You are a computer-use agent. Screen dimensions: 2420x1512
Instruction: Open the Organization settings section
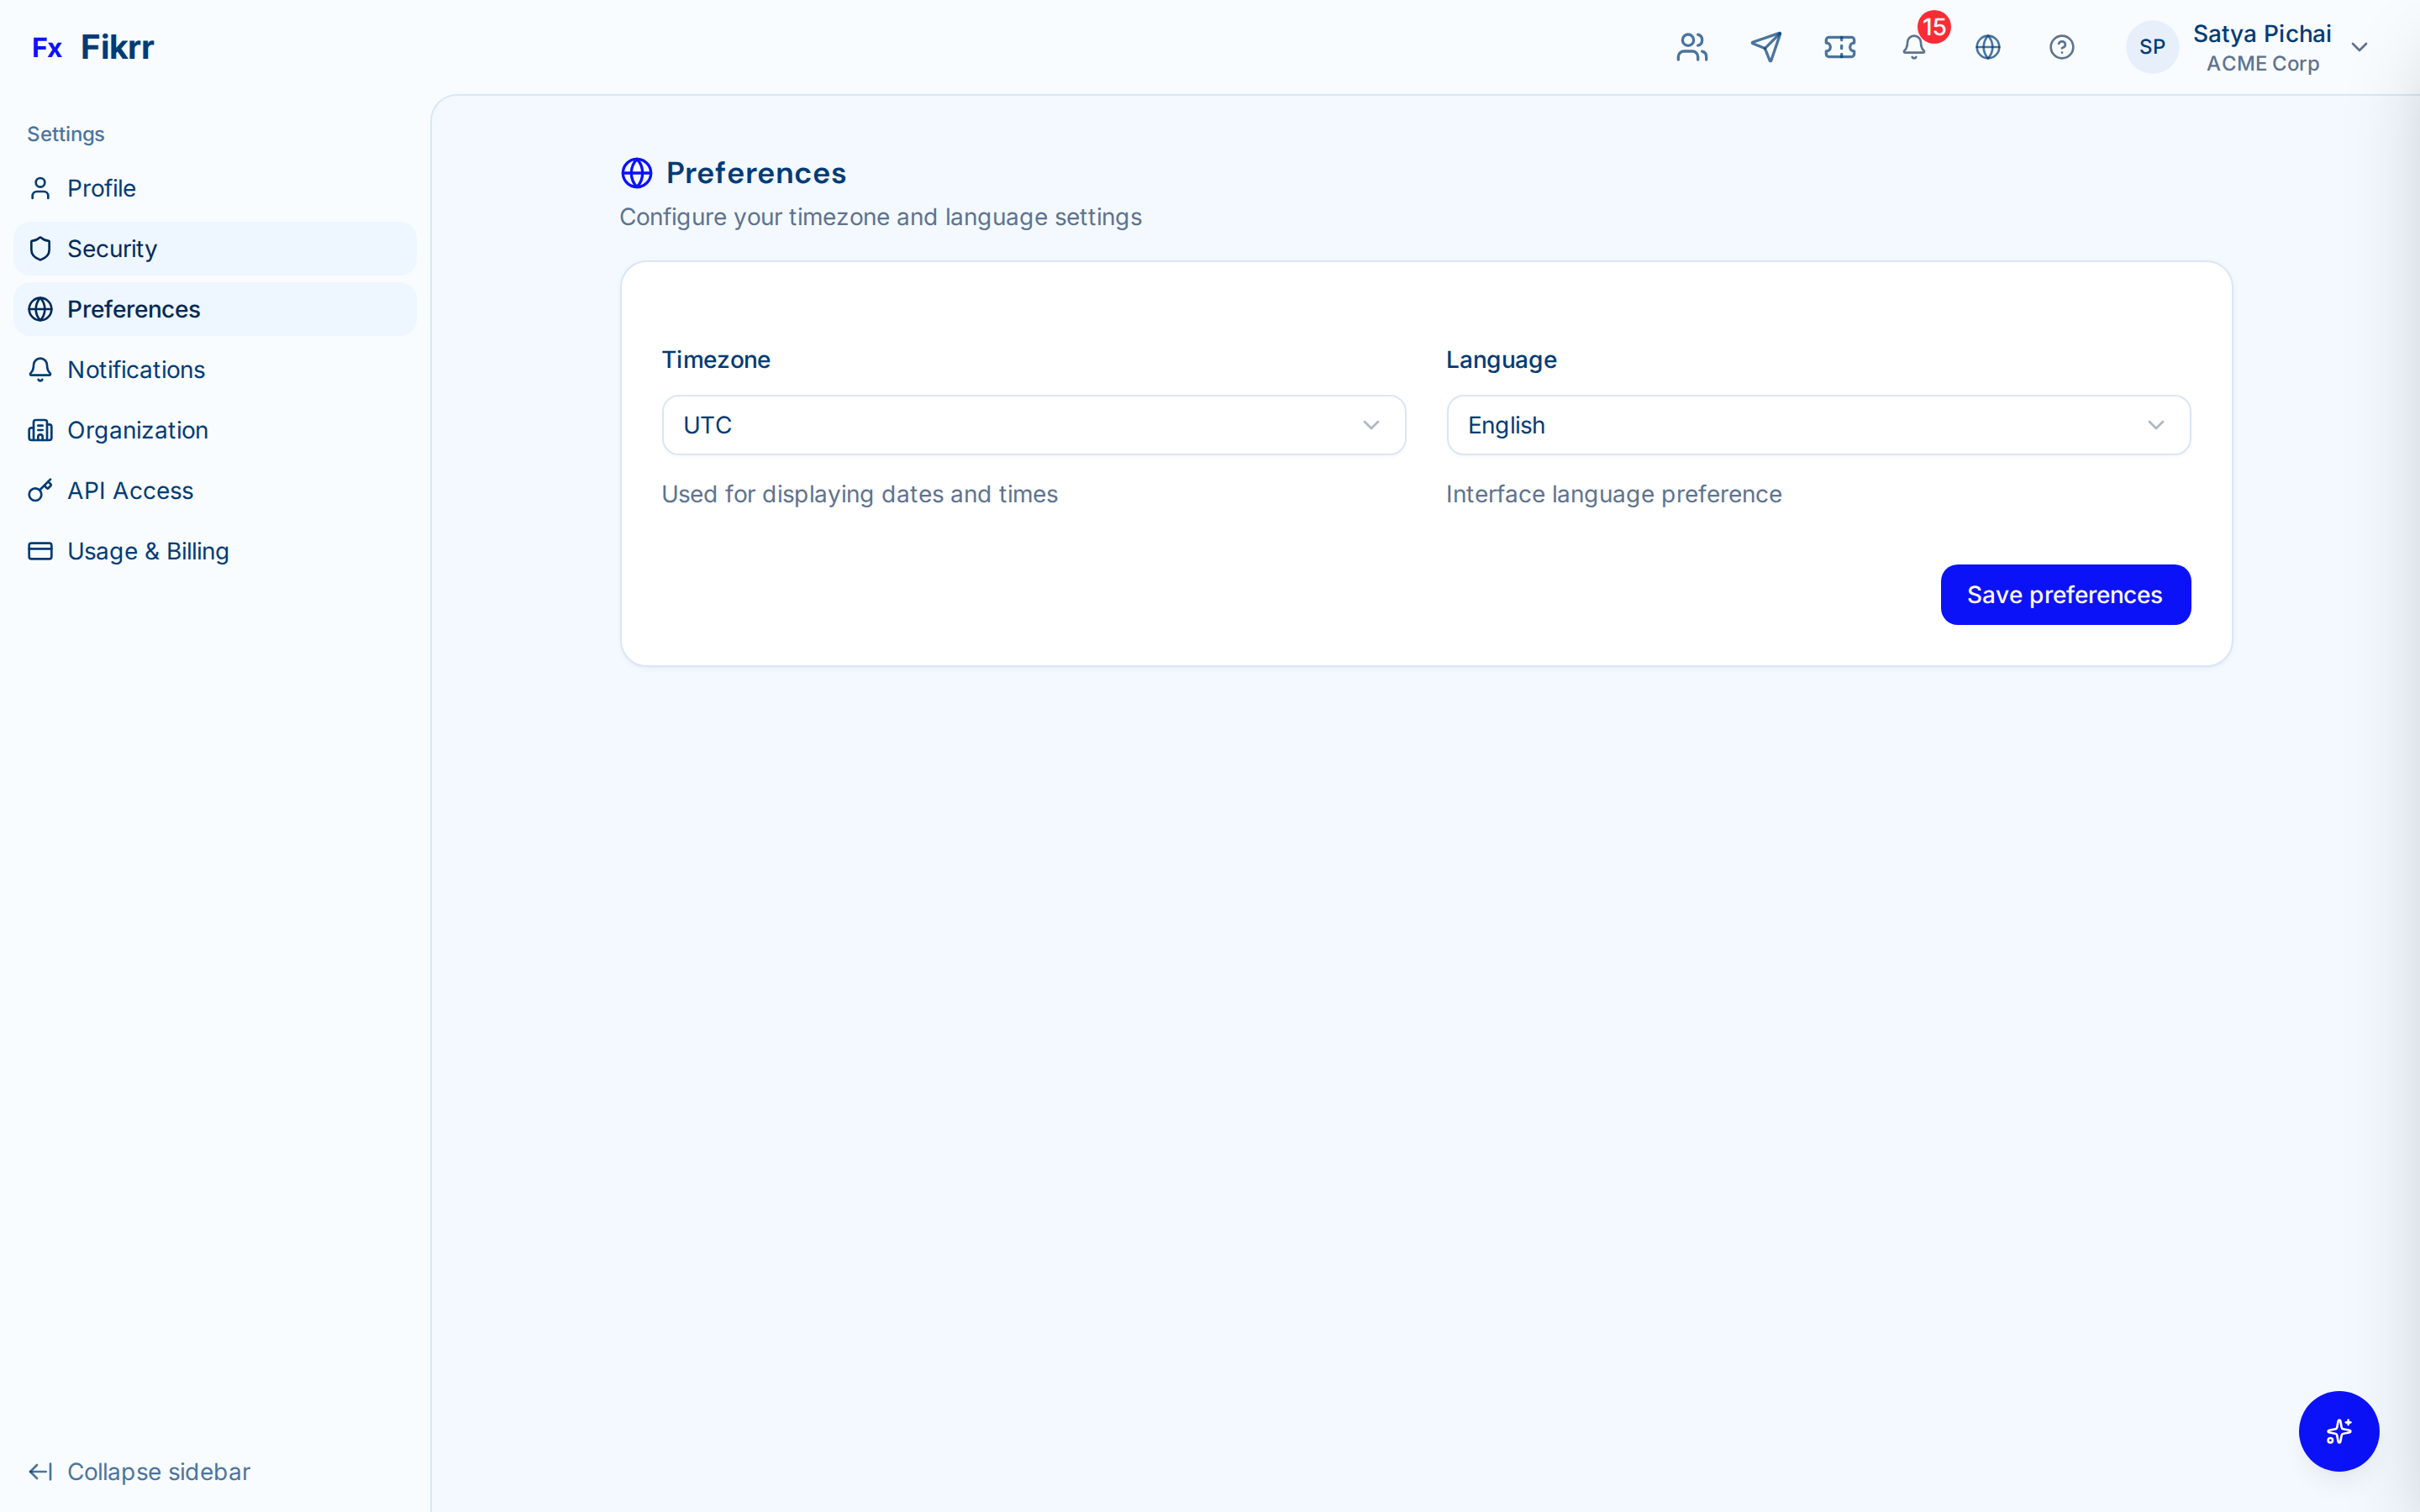tap(137, 430)
